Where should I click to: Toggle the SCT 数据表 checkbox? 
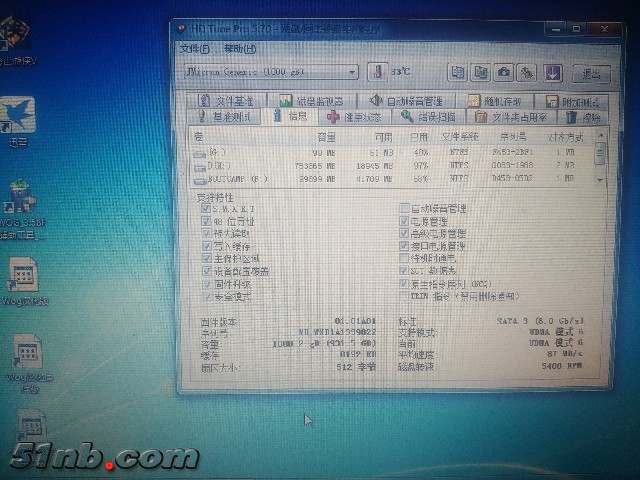point(404,270)
